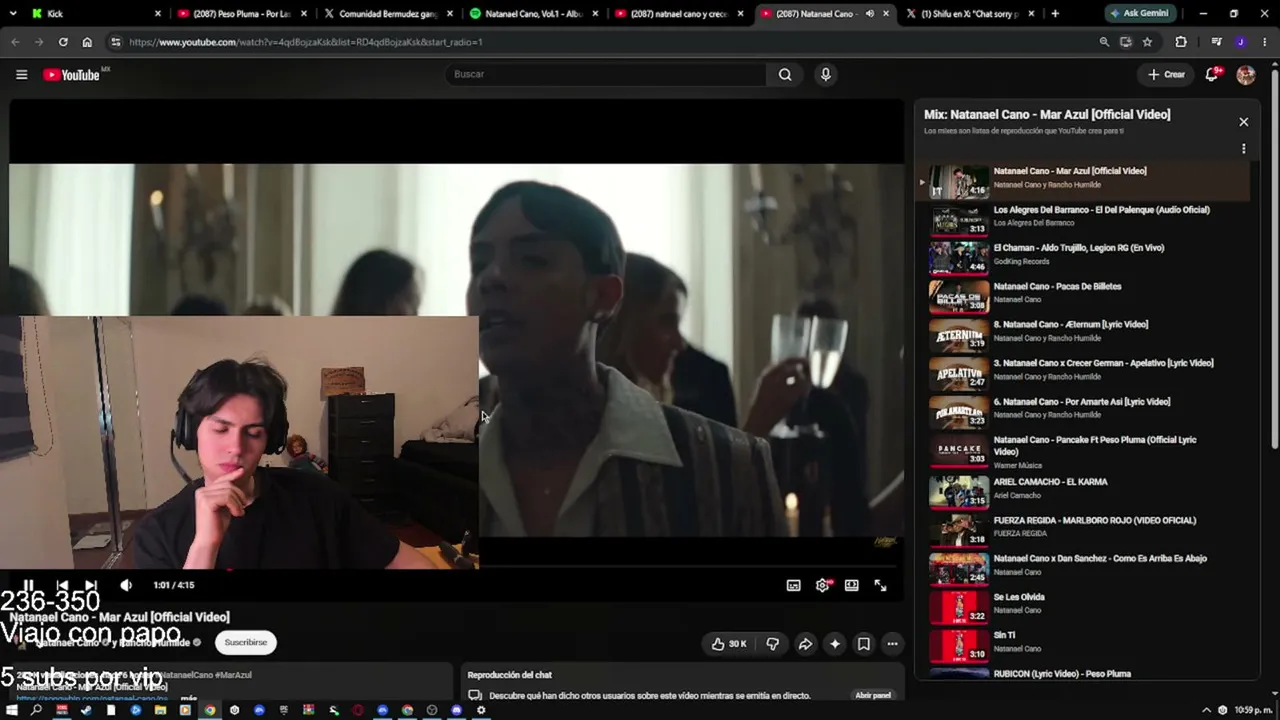Open the chat panel with Abrir panel

click(x=873, y=695)
